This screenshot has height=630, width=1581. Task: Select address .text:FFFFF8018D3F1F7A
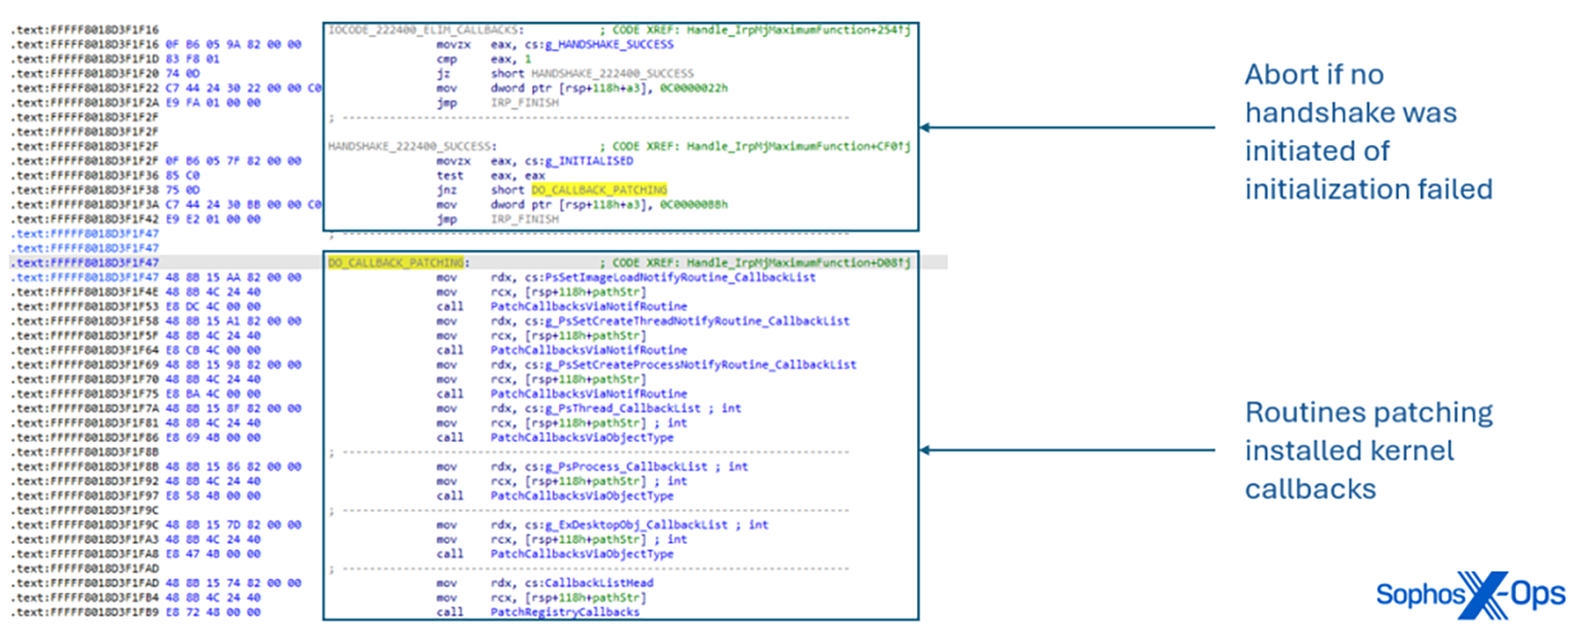pyautogui.click(x=85, y=408)
